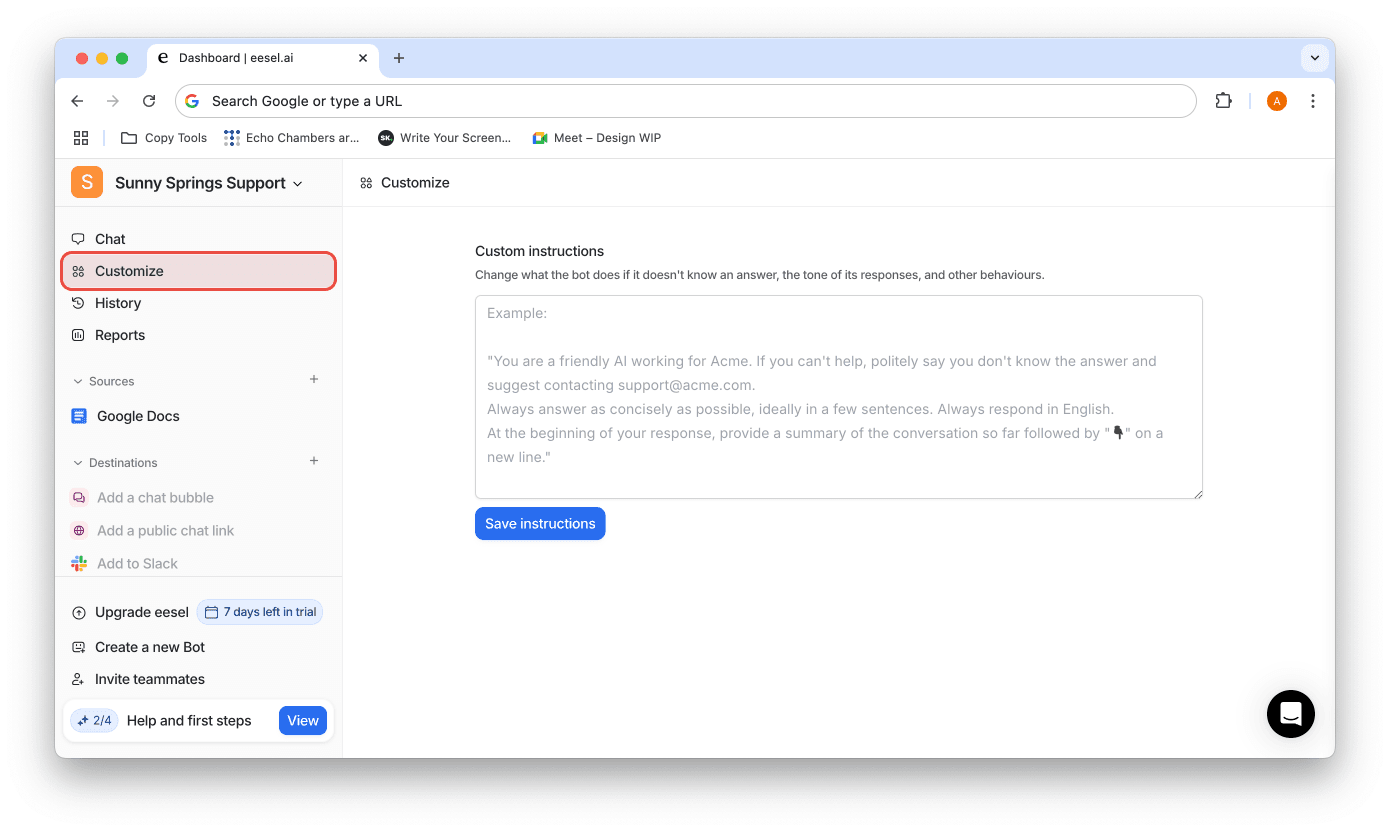Open the Chat menu item
The width and height of the screenshot is (1392, 832).
click(x=110, y=239)
